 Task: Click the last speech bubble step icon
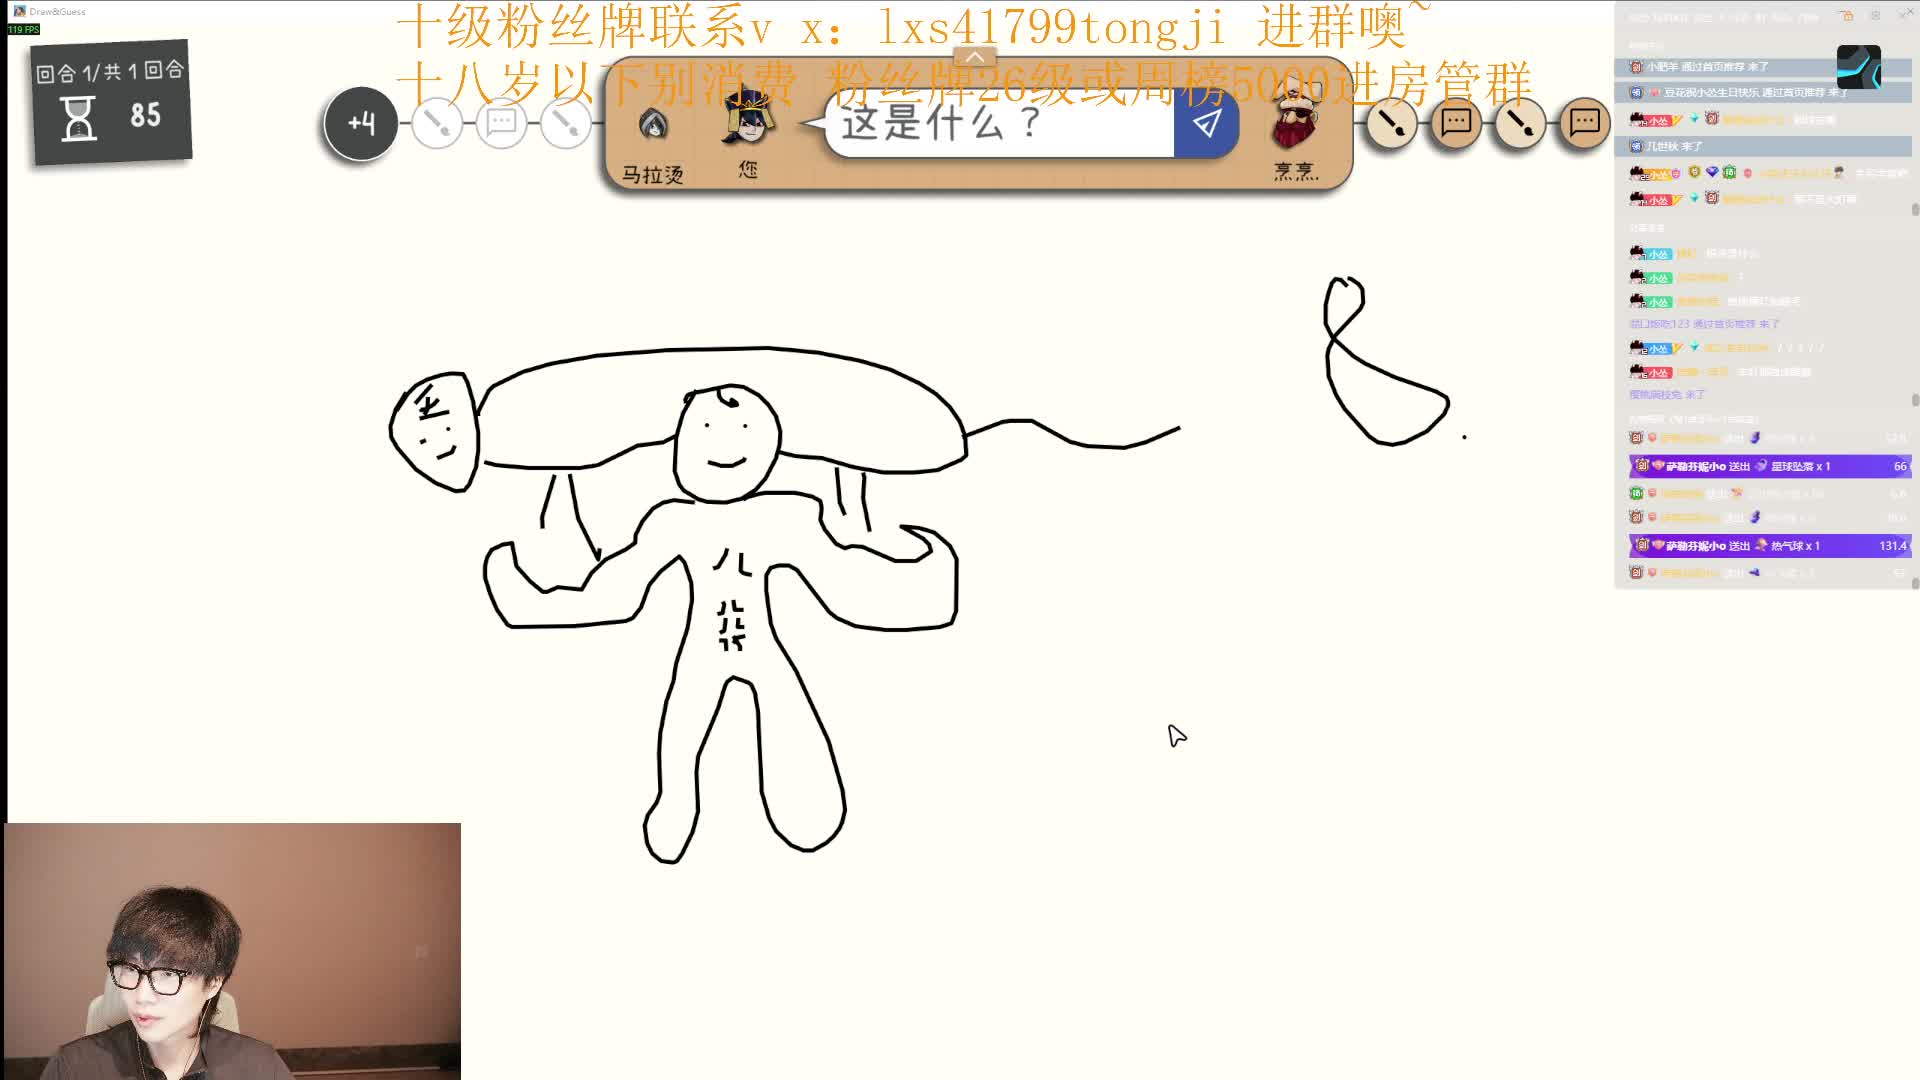click(1584, 123)
